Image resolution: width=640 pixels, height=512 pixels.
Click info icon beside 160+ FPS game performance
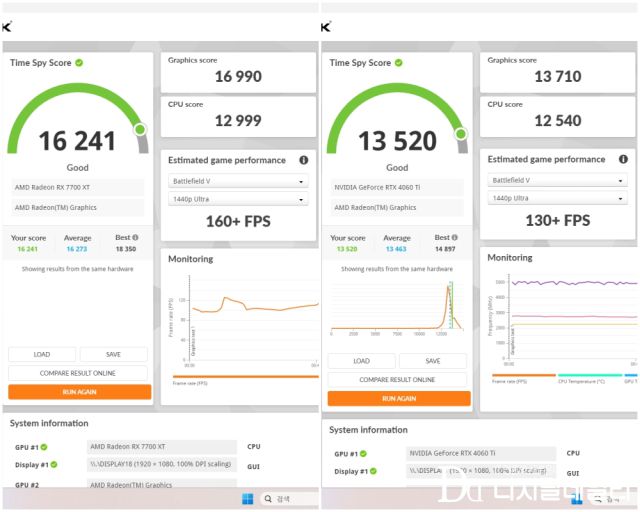pyautogui.click(x=303, y=160)
